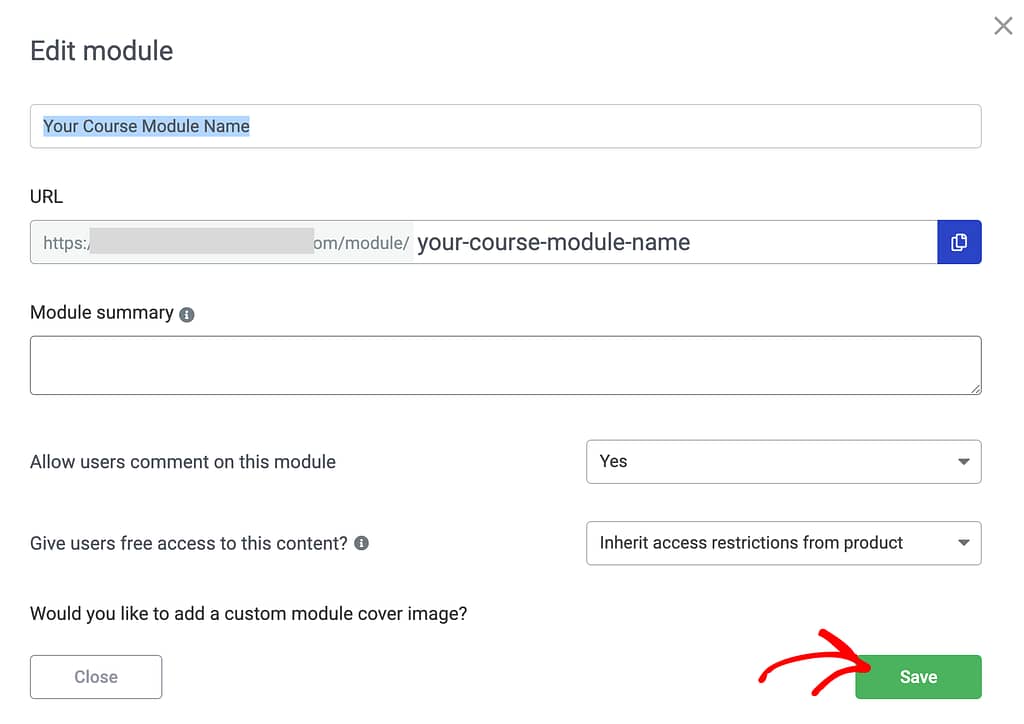Click the Edit module heading
The width and height of the screenshot is (1024, 724).
pyautogui.click(x=101, y=51)
